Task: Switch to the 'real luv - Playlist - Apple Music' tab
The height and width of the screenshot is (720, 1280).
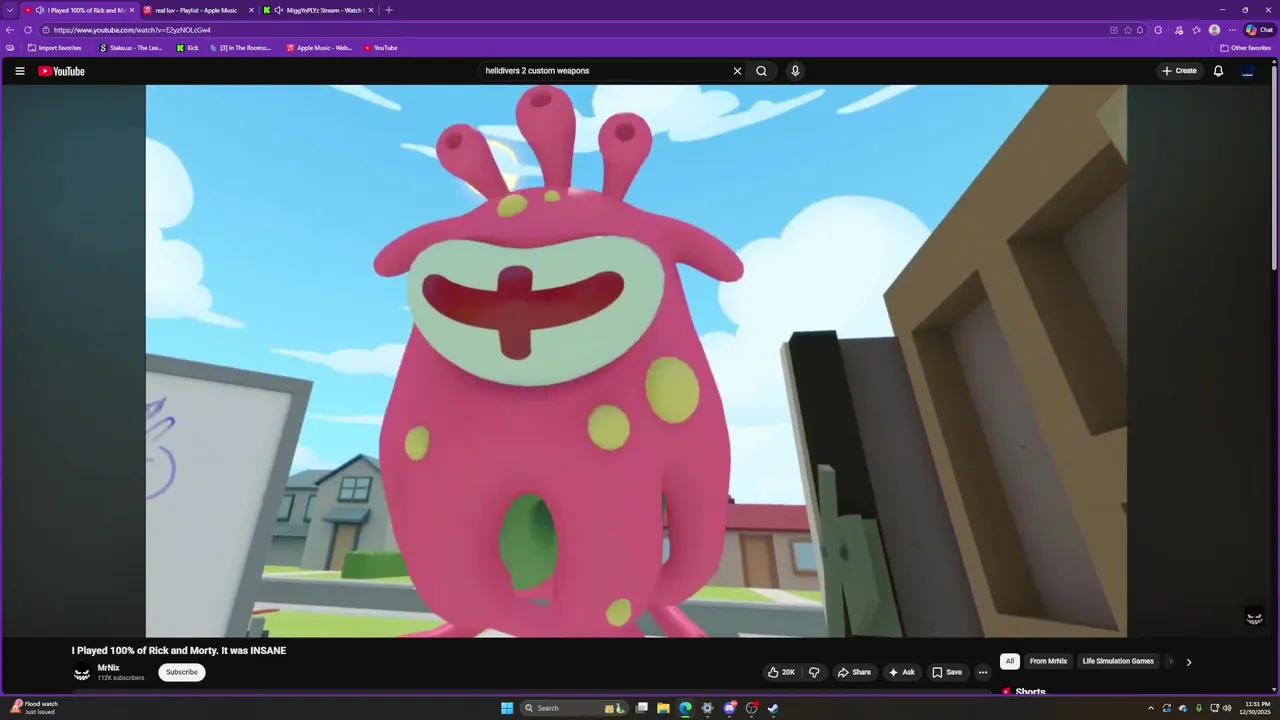Action: coord(196,10)
